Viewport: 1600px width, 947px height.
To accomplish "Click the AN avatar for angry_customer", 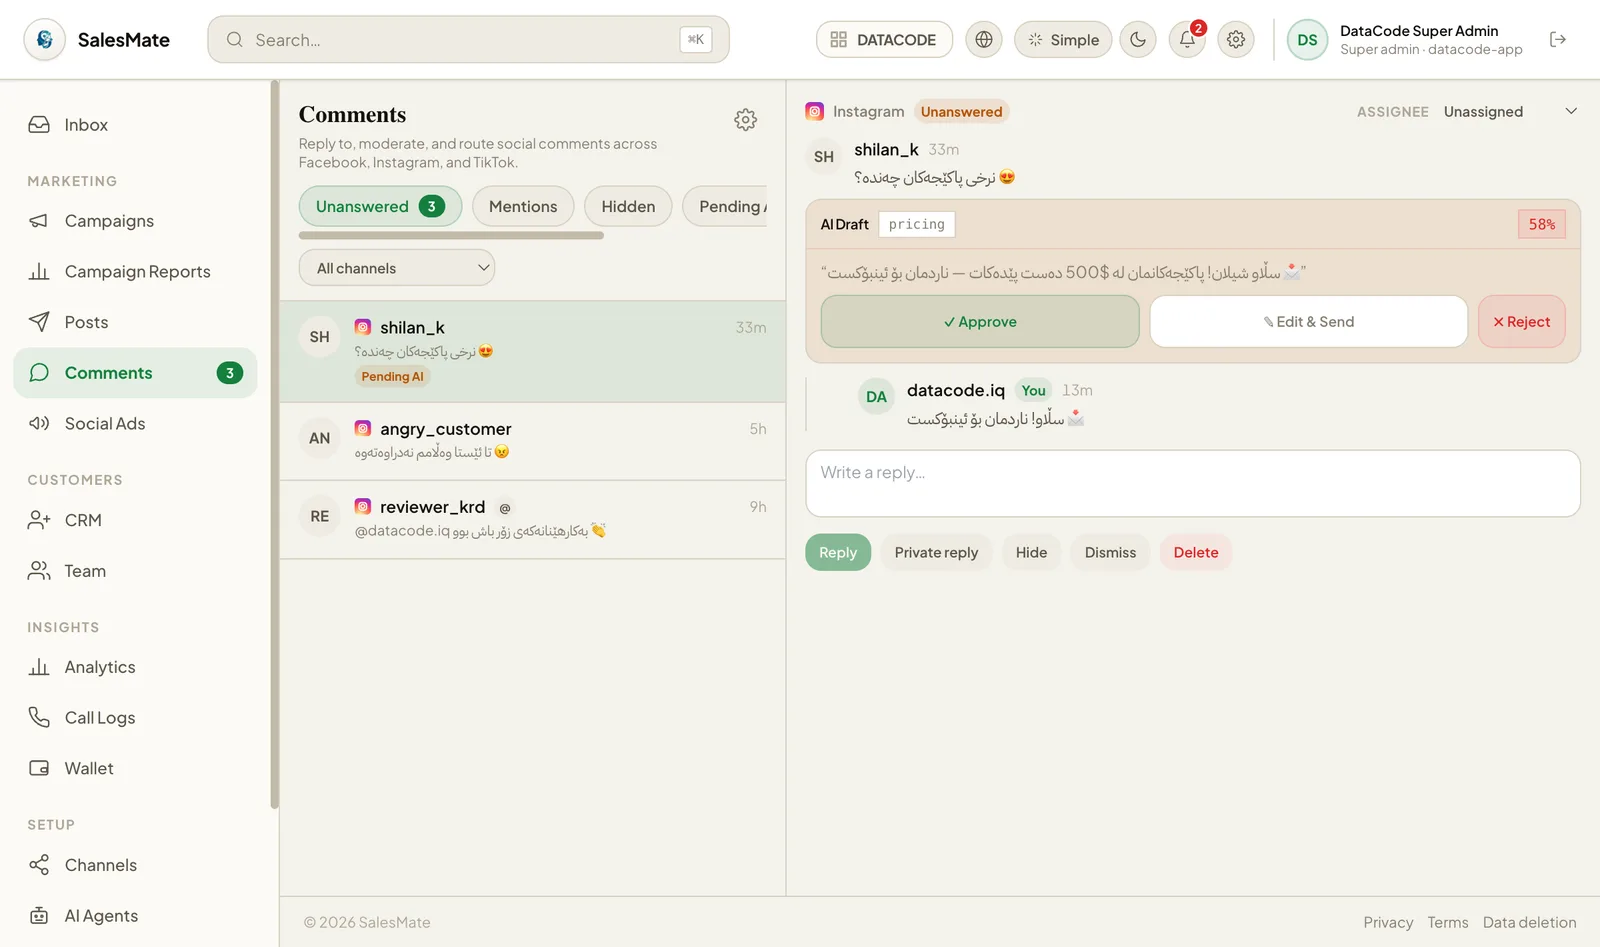I will [x=320, y=438].
